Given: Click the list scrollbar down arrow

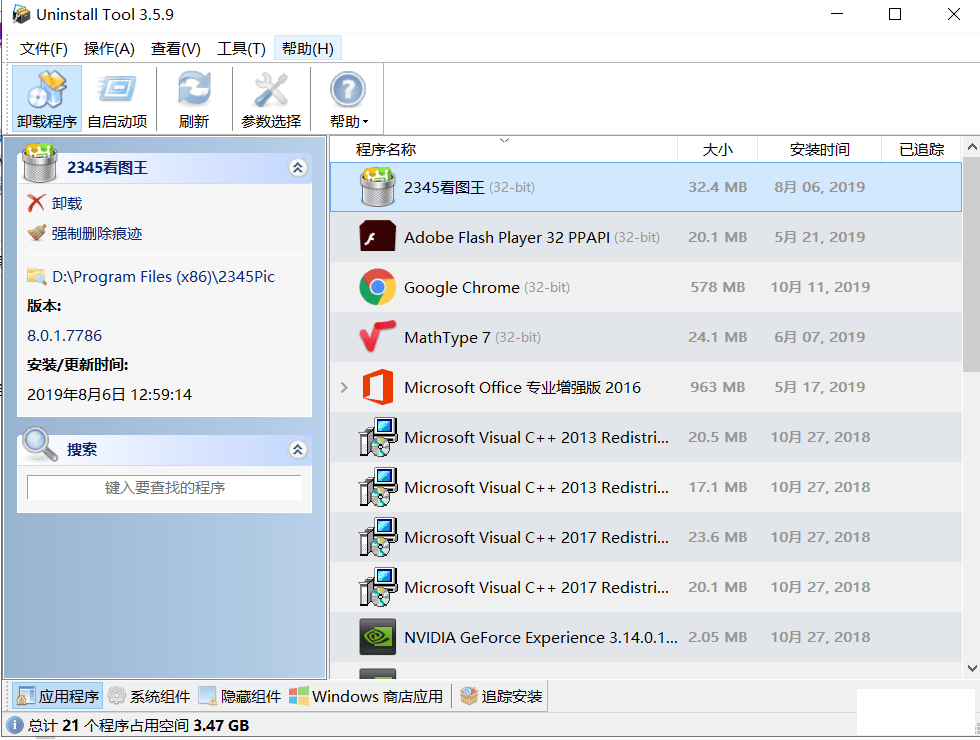Looking at the screenshot, I should point(972,668).
